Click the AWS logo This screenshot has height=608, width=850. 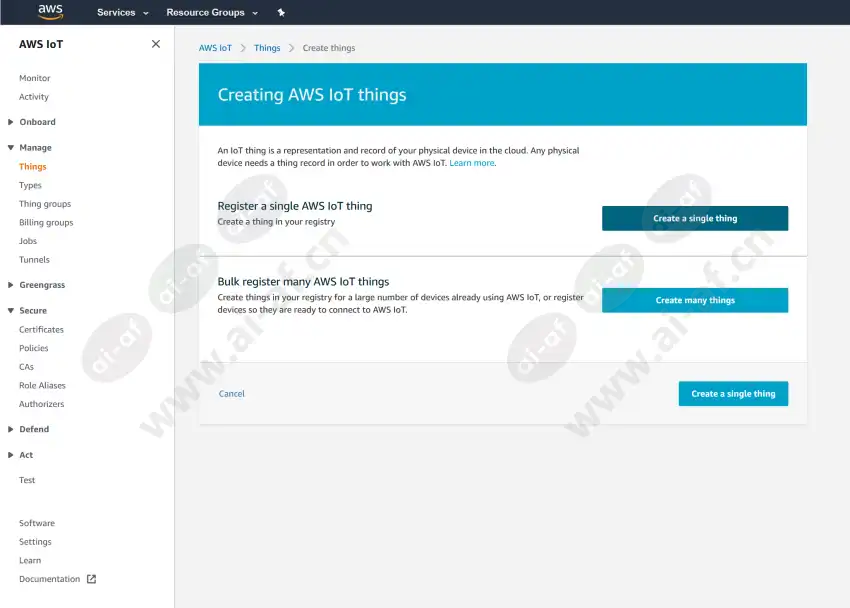50,12
